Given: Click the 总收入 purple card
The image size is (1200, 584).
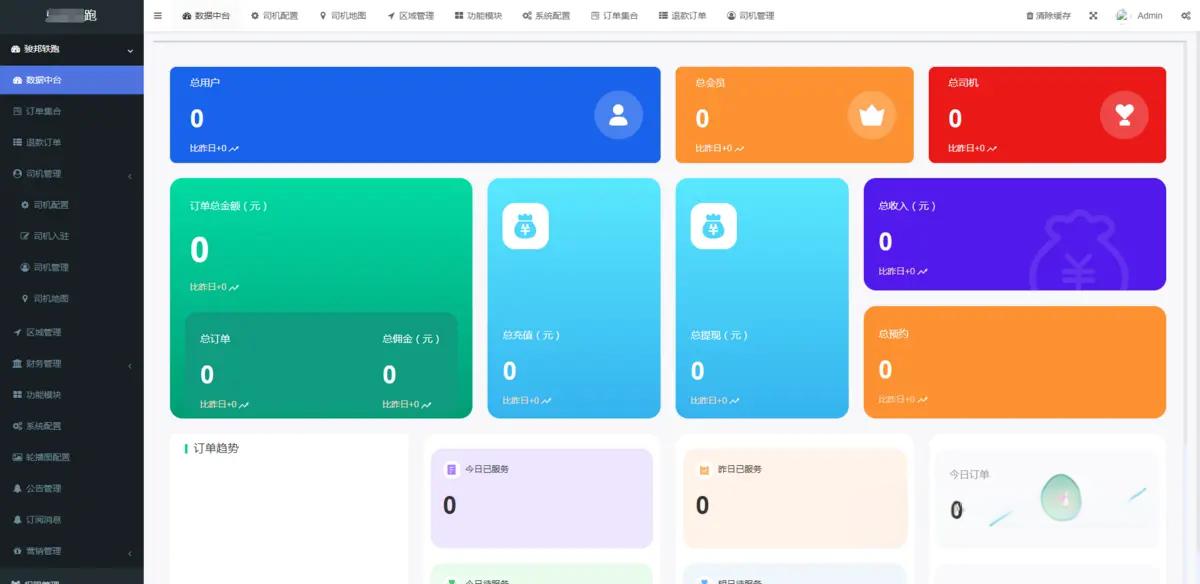Looking at the screenshot, I should pyautogui.click(x=1014, y=234).
